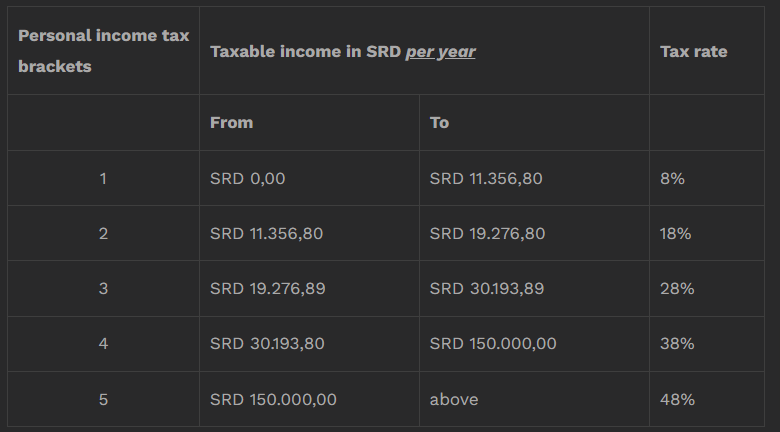780x432 pixels.
Task: Click the underlined 'per year' text
Action: click(441, 52)
